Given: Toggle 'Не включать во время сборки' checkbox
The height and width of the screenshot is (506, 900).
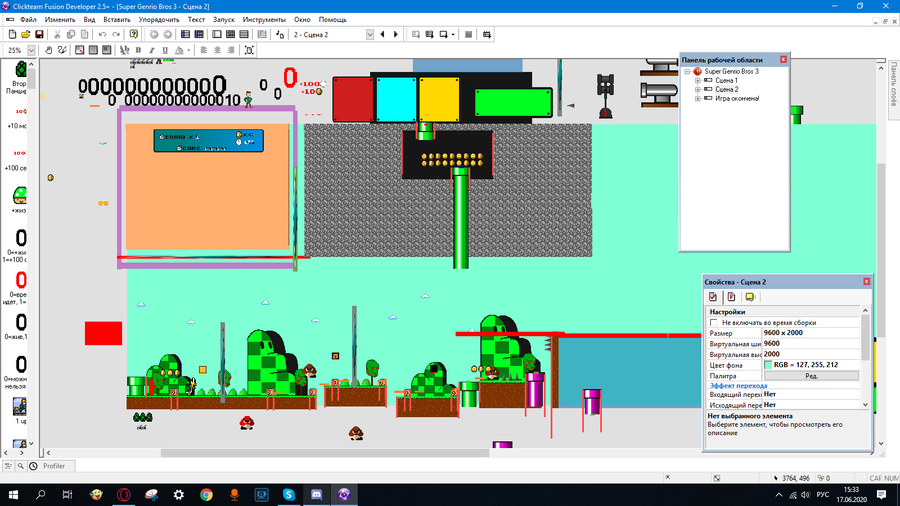Looking at the screenshot, I should [x=713, y=322].
